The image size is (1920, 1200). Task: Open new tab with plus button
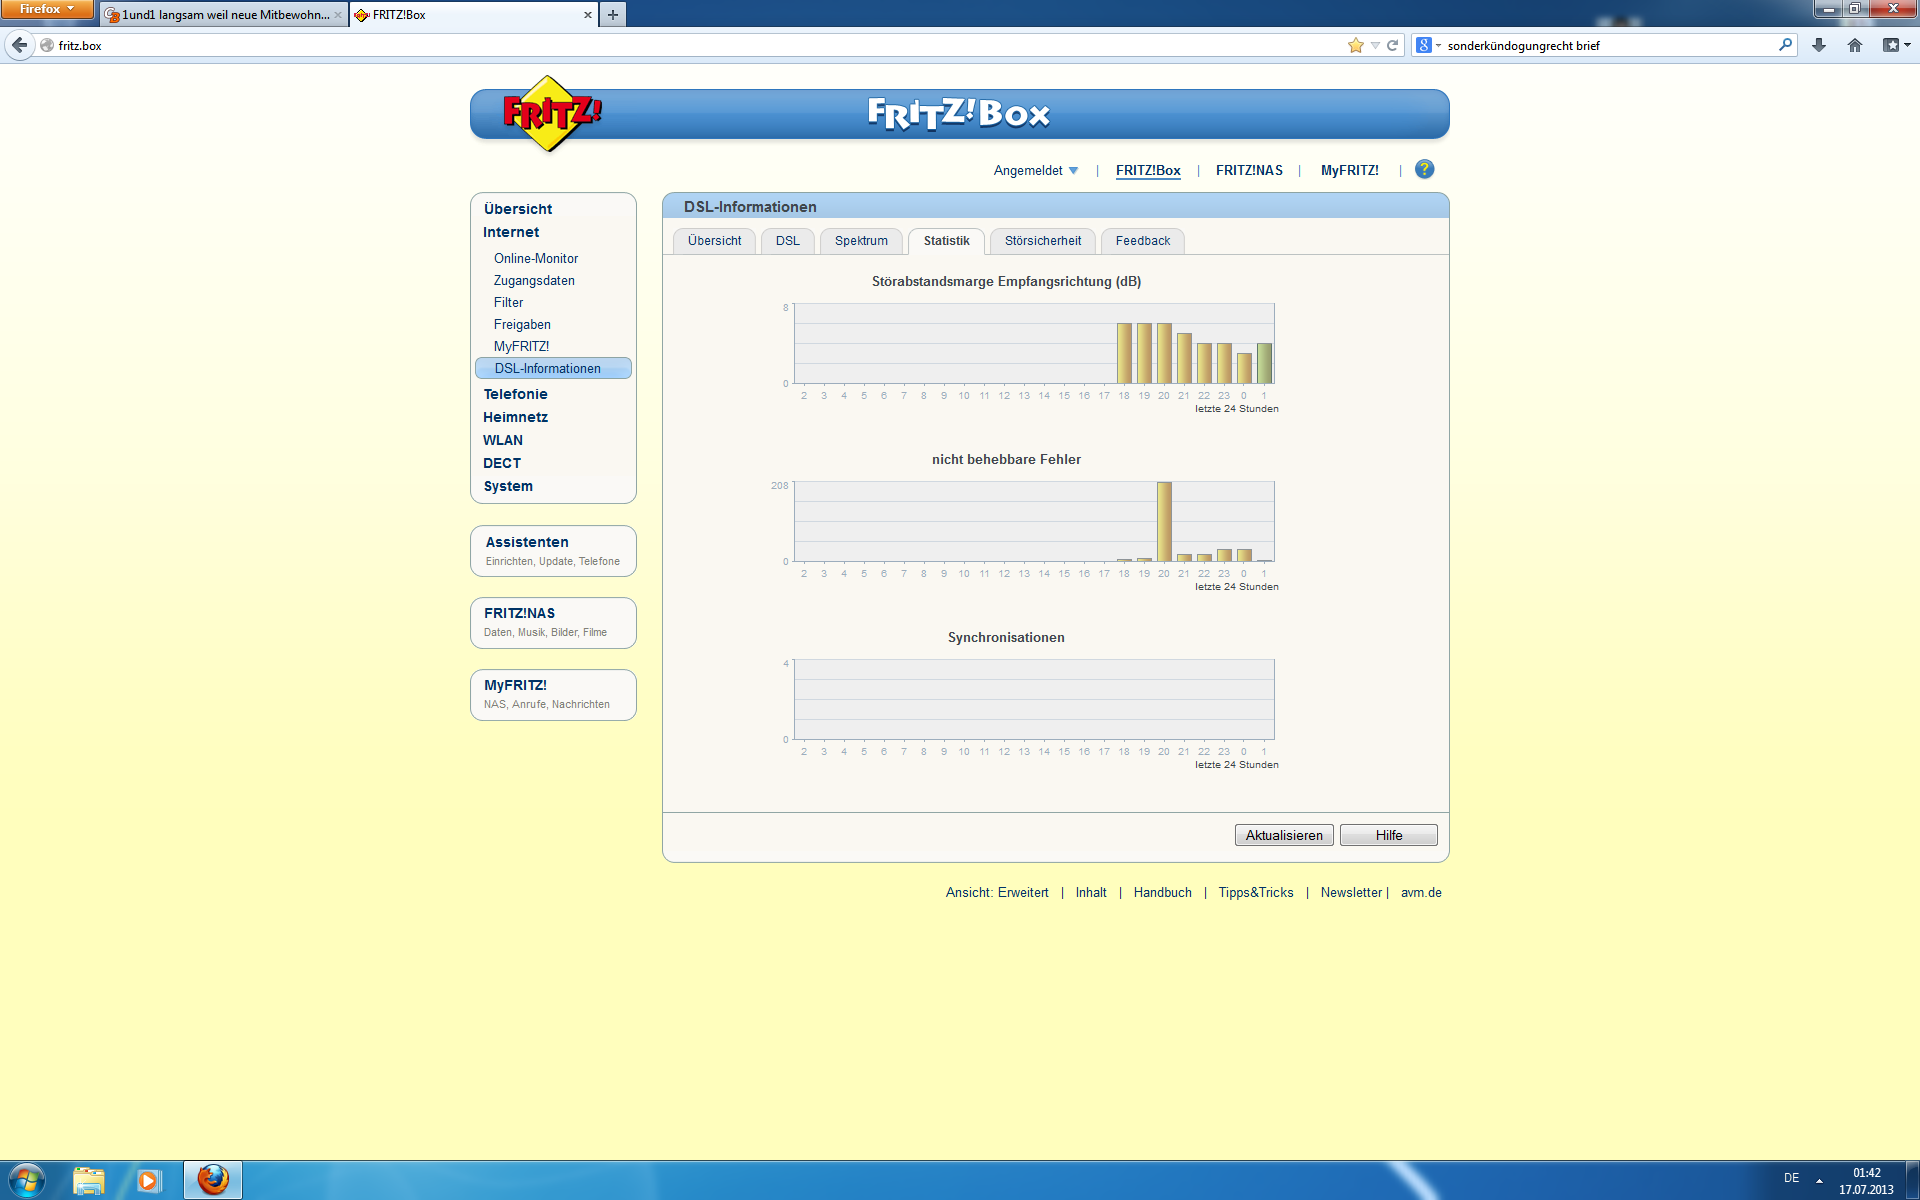pos(613,15)
